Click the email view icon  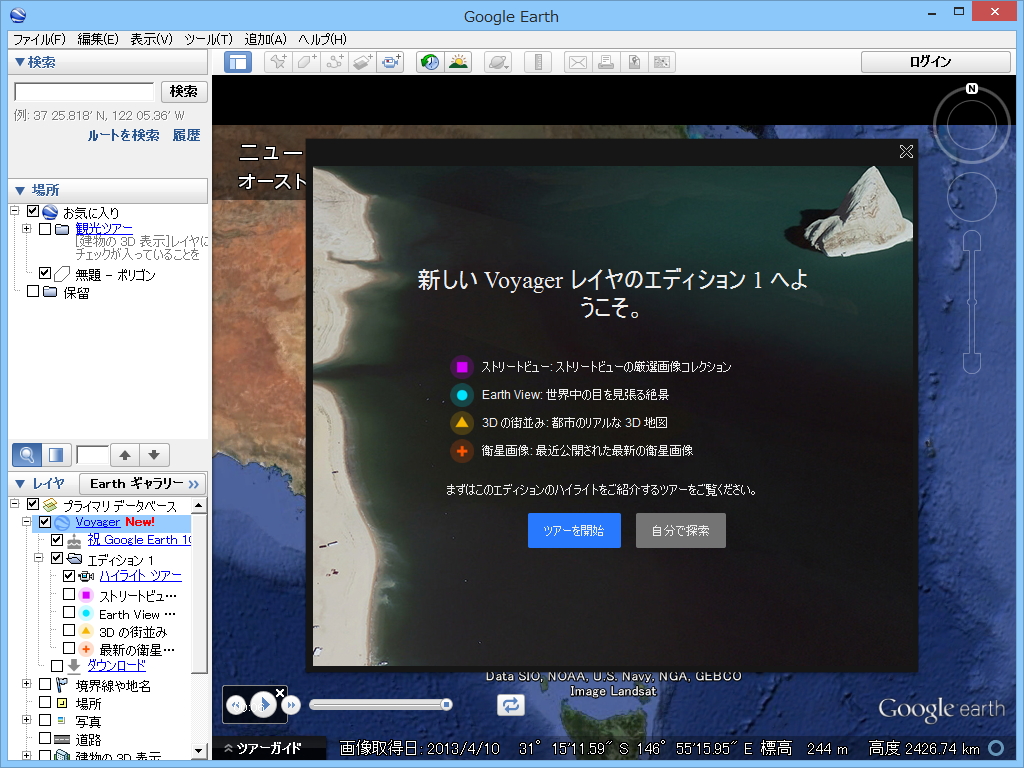pyautogui.click(x=577, y=62)
